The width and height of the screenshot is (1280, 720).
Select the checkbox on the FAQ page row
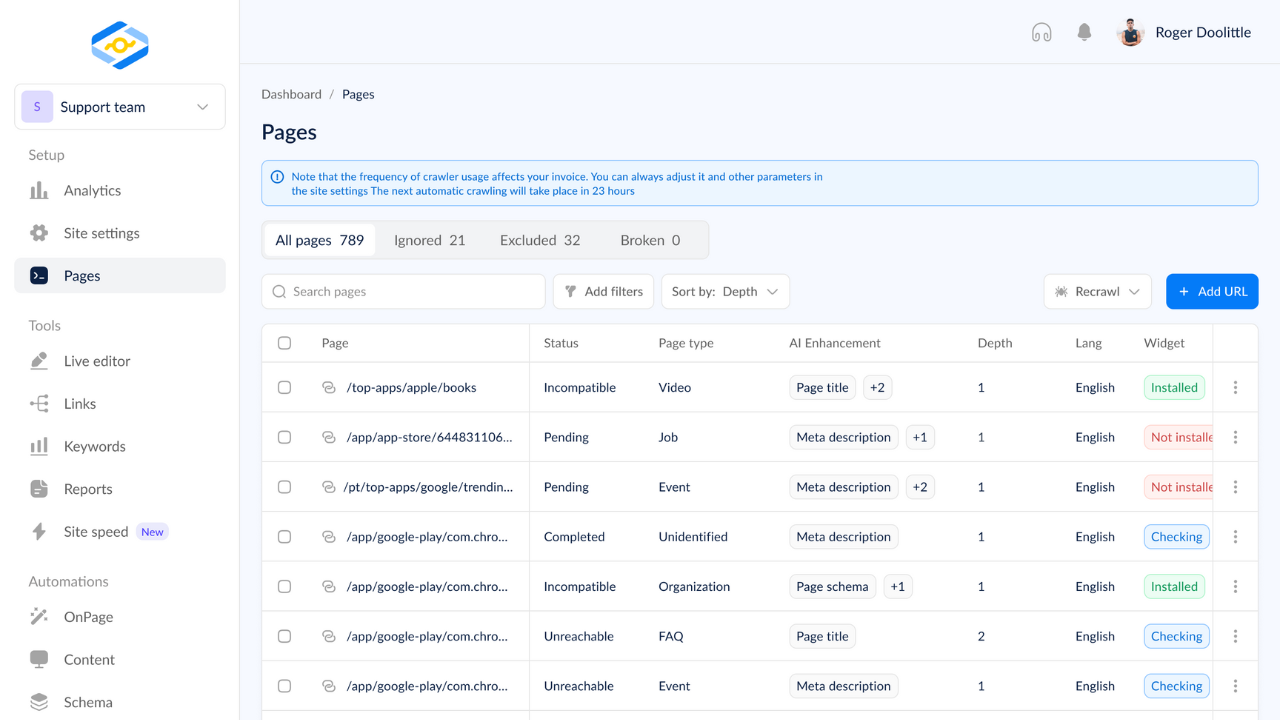[284, 636]
